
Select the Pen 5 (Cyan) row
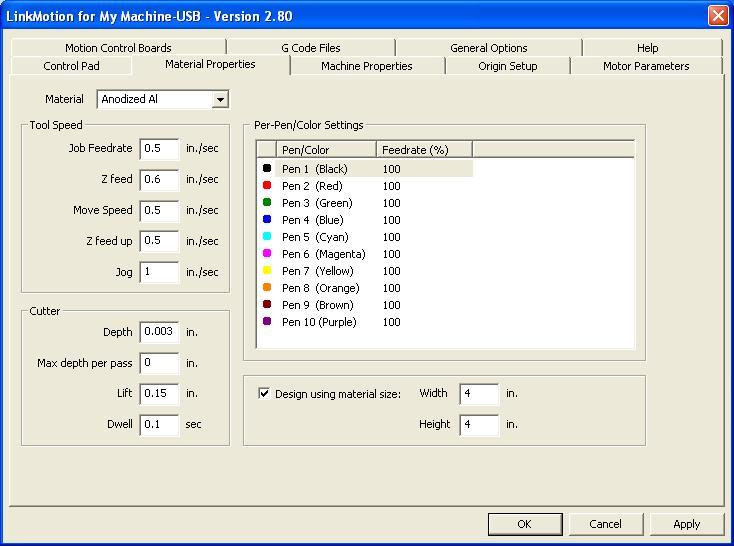(x=365, y=237)
